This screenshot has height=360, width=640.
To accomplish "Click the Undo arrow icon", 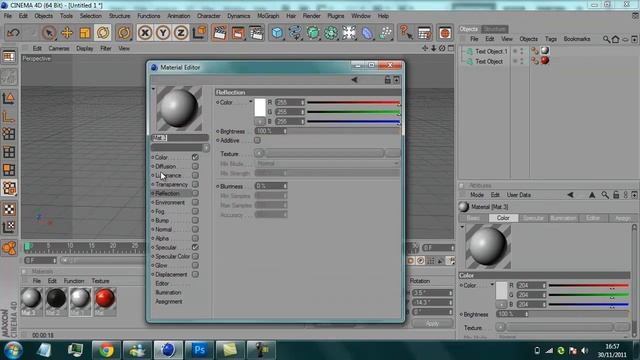I will coord(13,33).
